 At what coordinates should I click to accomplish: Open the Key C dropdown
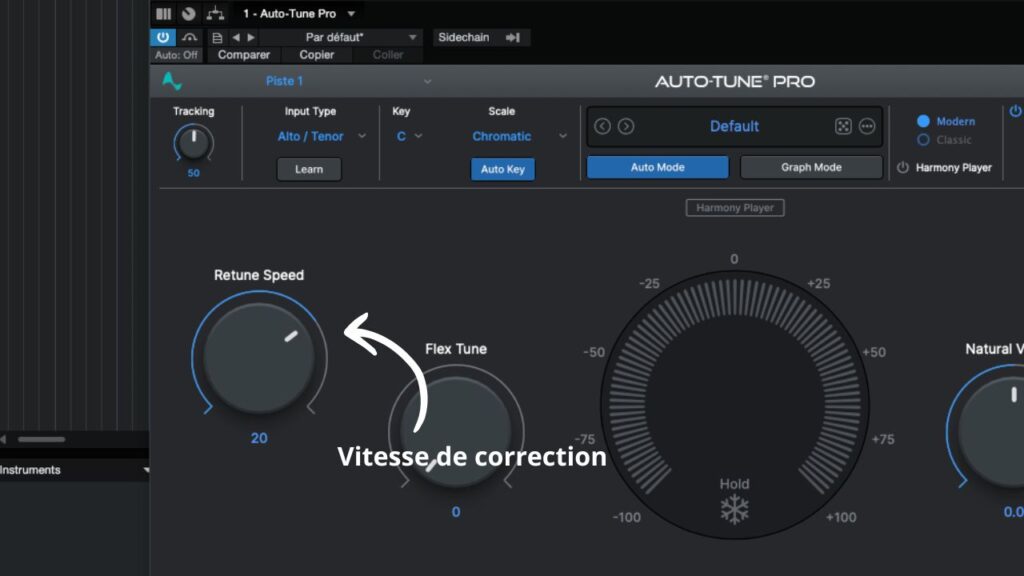click(409, 136)
